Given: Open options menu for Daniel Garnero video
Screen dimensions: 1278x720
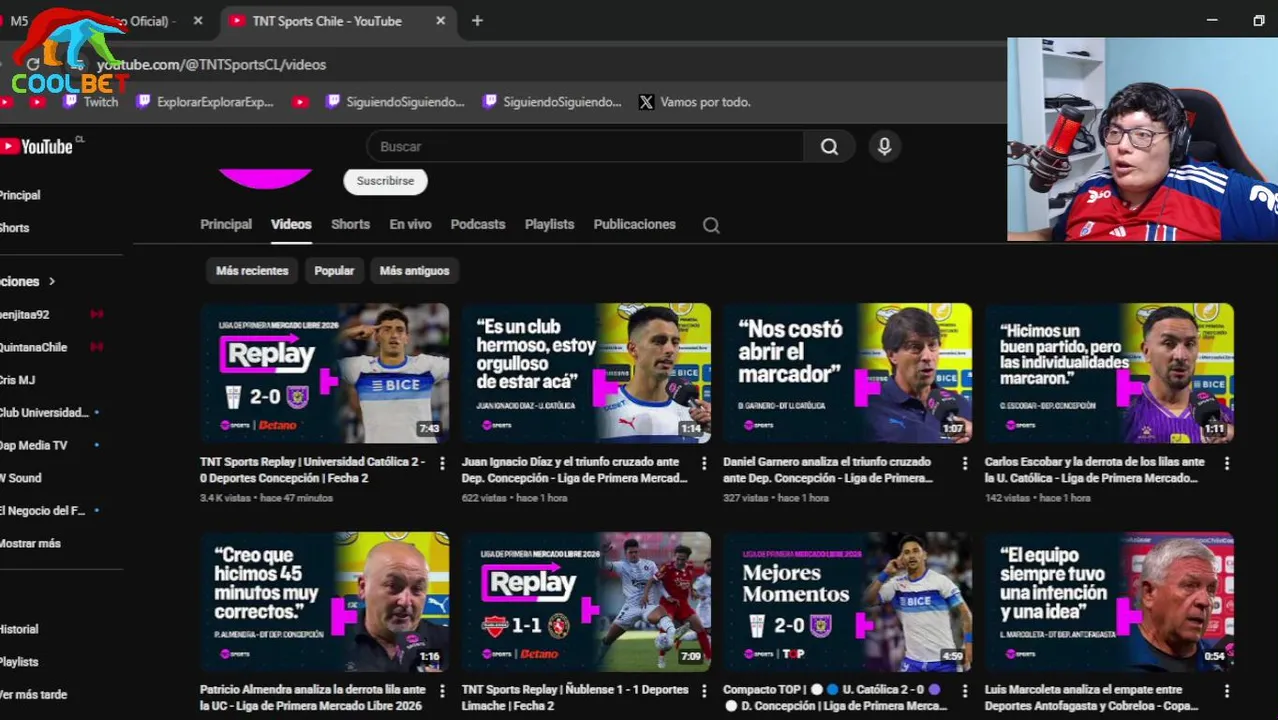Looking at the screenshot, I should [x=965, y=464].
